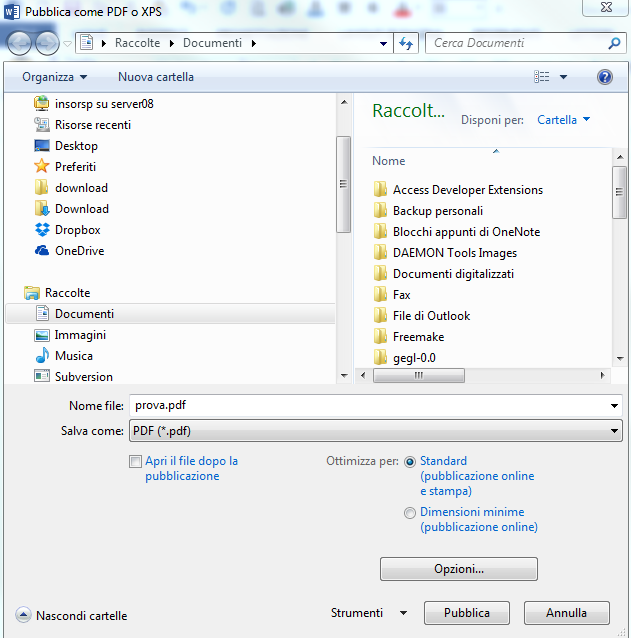Select Blocchi appunti di OneNote folder name

[466, 232]
